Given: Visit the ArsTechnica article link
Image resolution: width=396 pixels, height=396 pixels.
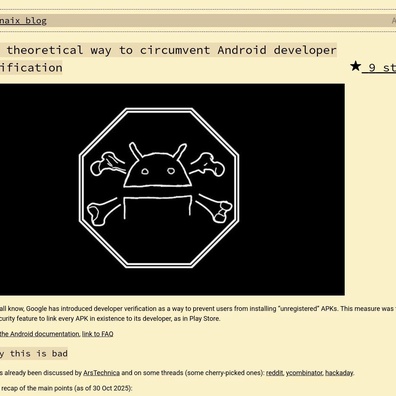Looking at the screenshot, I should coord(101,373).
